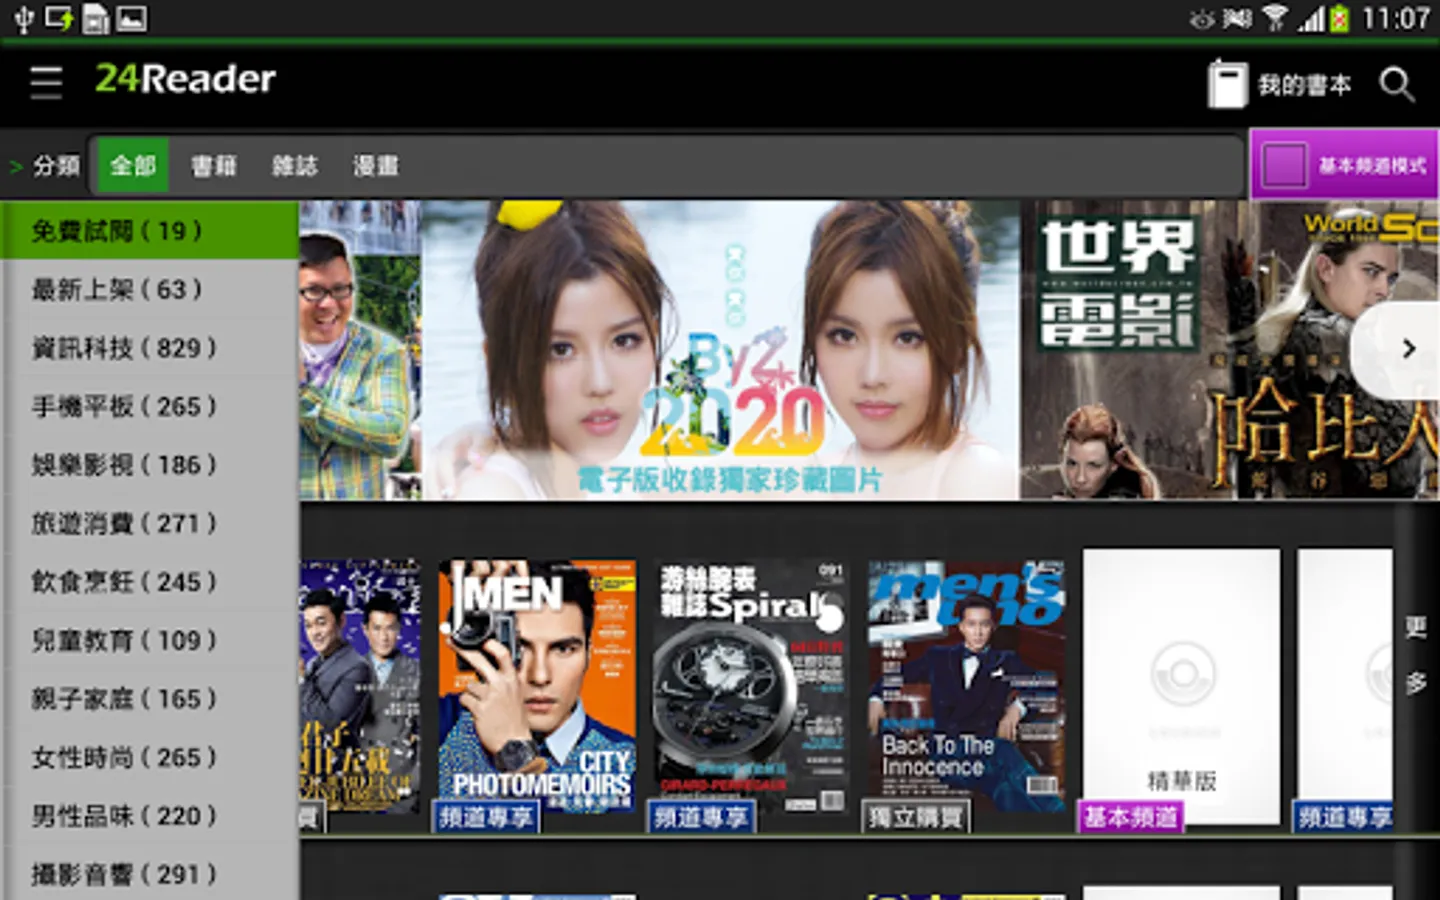Open 娛樂影視 (186) category
This screenshot has height=900, width=1440.
[x=149, y=465]
